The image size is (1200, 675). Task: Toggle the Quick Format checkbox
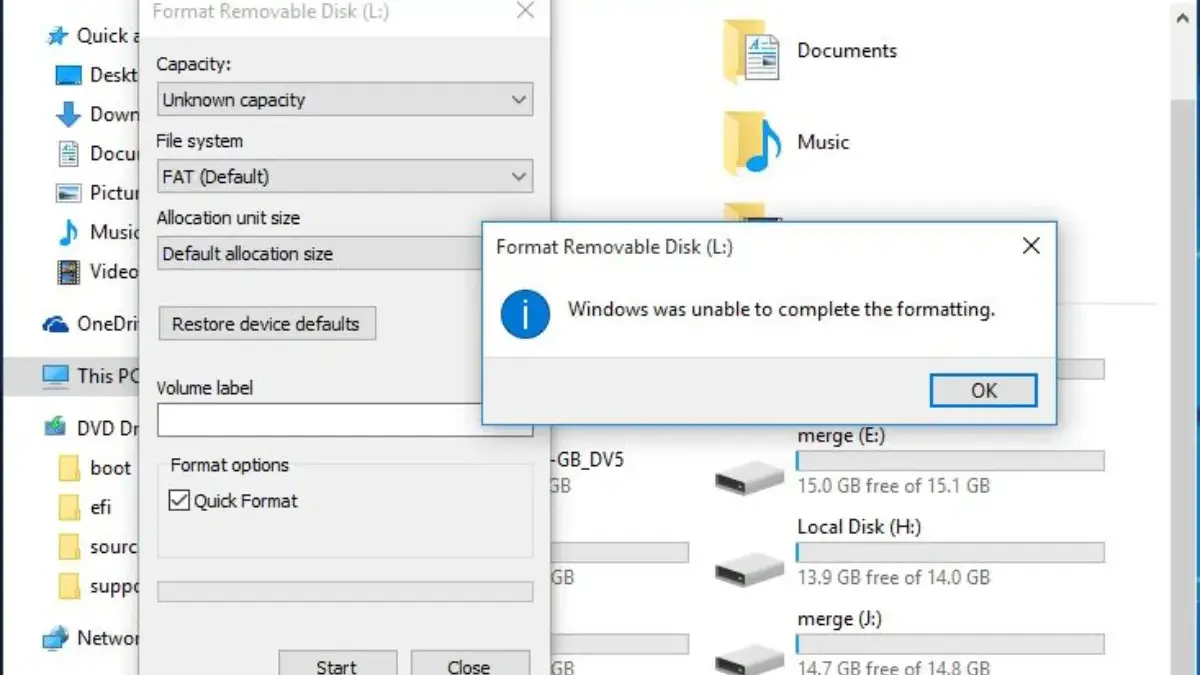(x=178, y=500)
